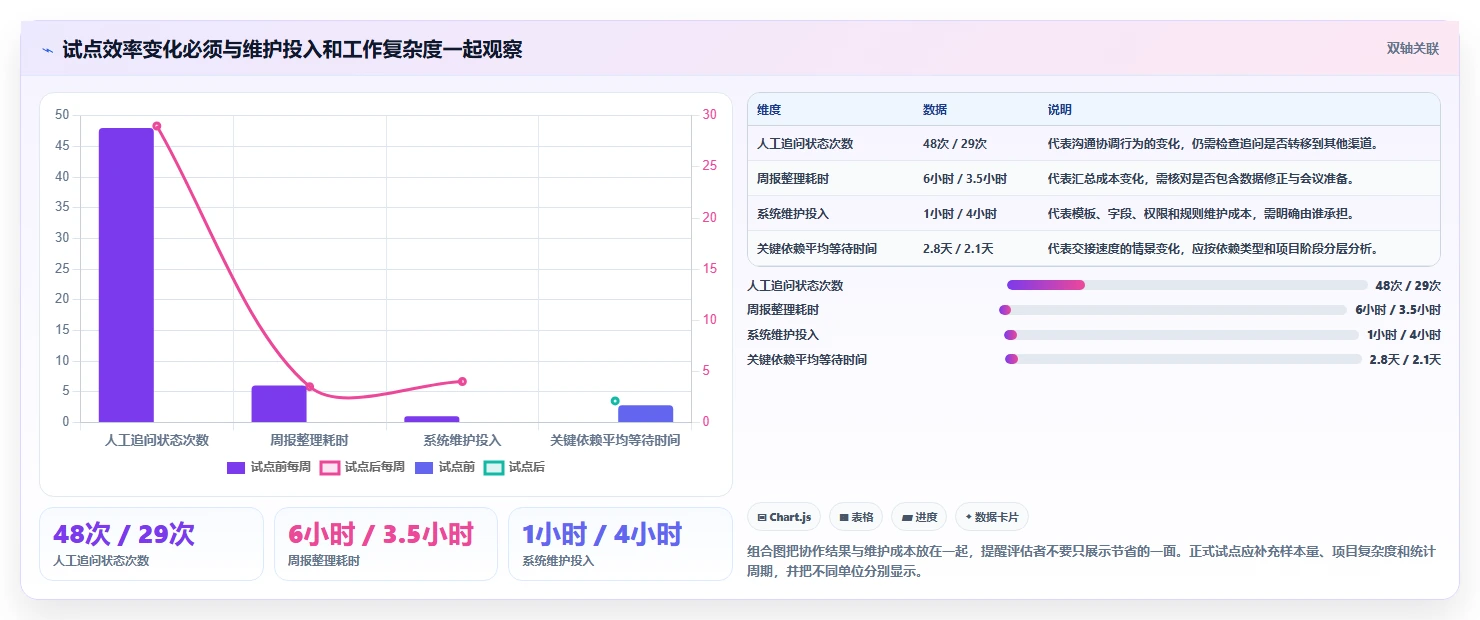
Task: Open the 6小时 / 3.5小时 data card
Action: [x=386, y=544]
